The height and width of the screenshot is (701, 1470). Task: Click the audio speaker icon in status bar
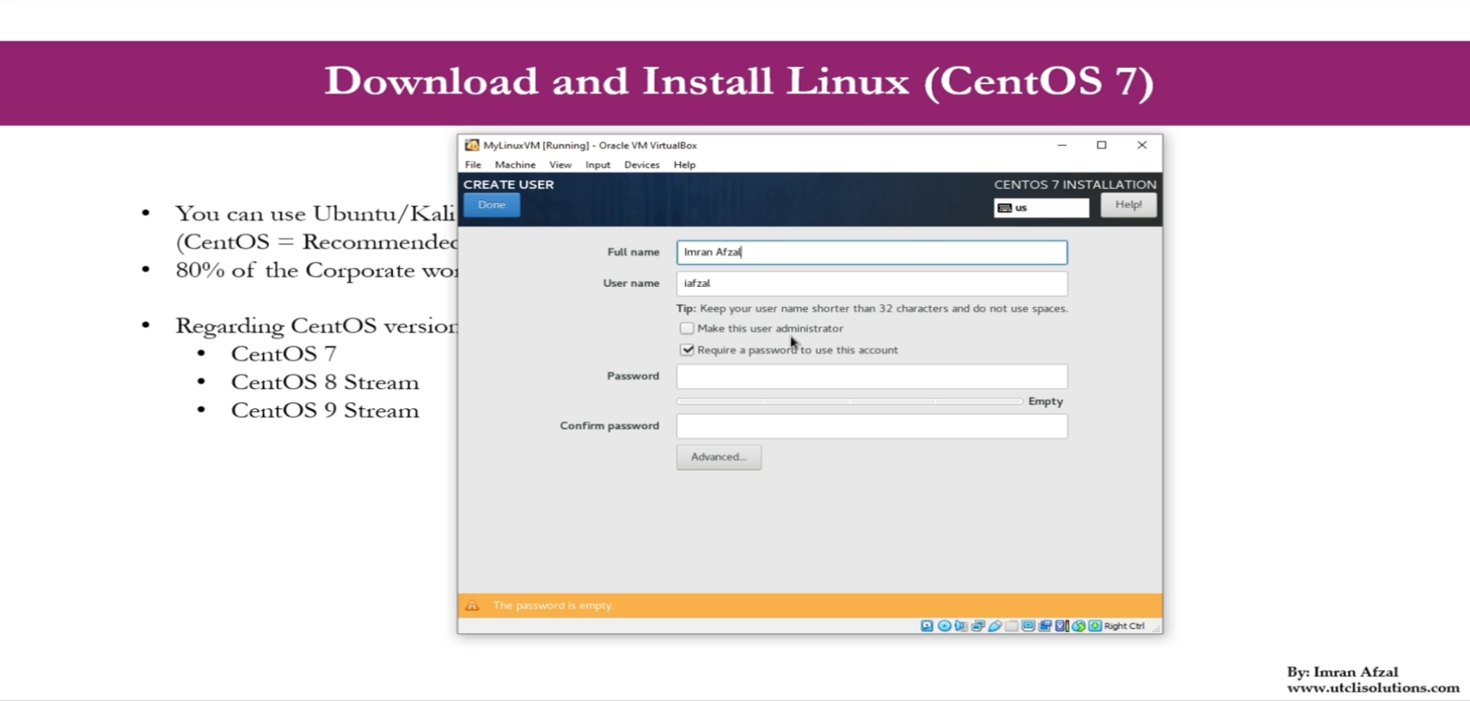961,626
